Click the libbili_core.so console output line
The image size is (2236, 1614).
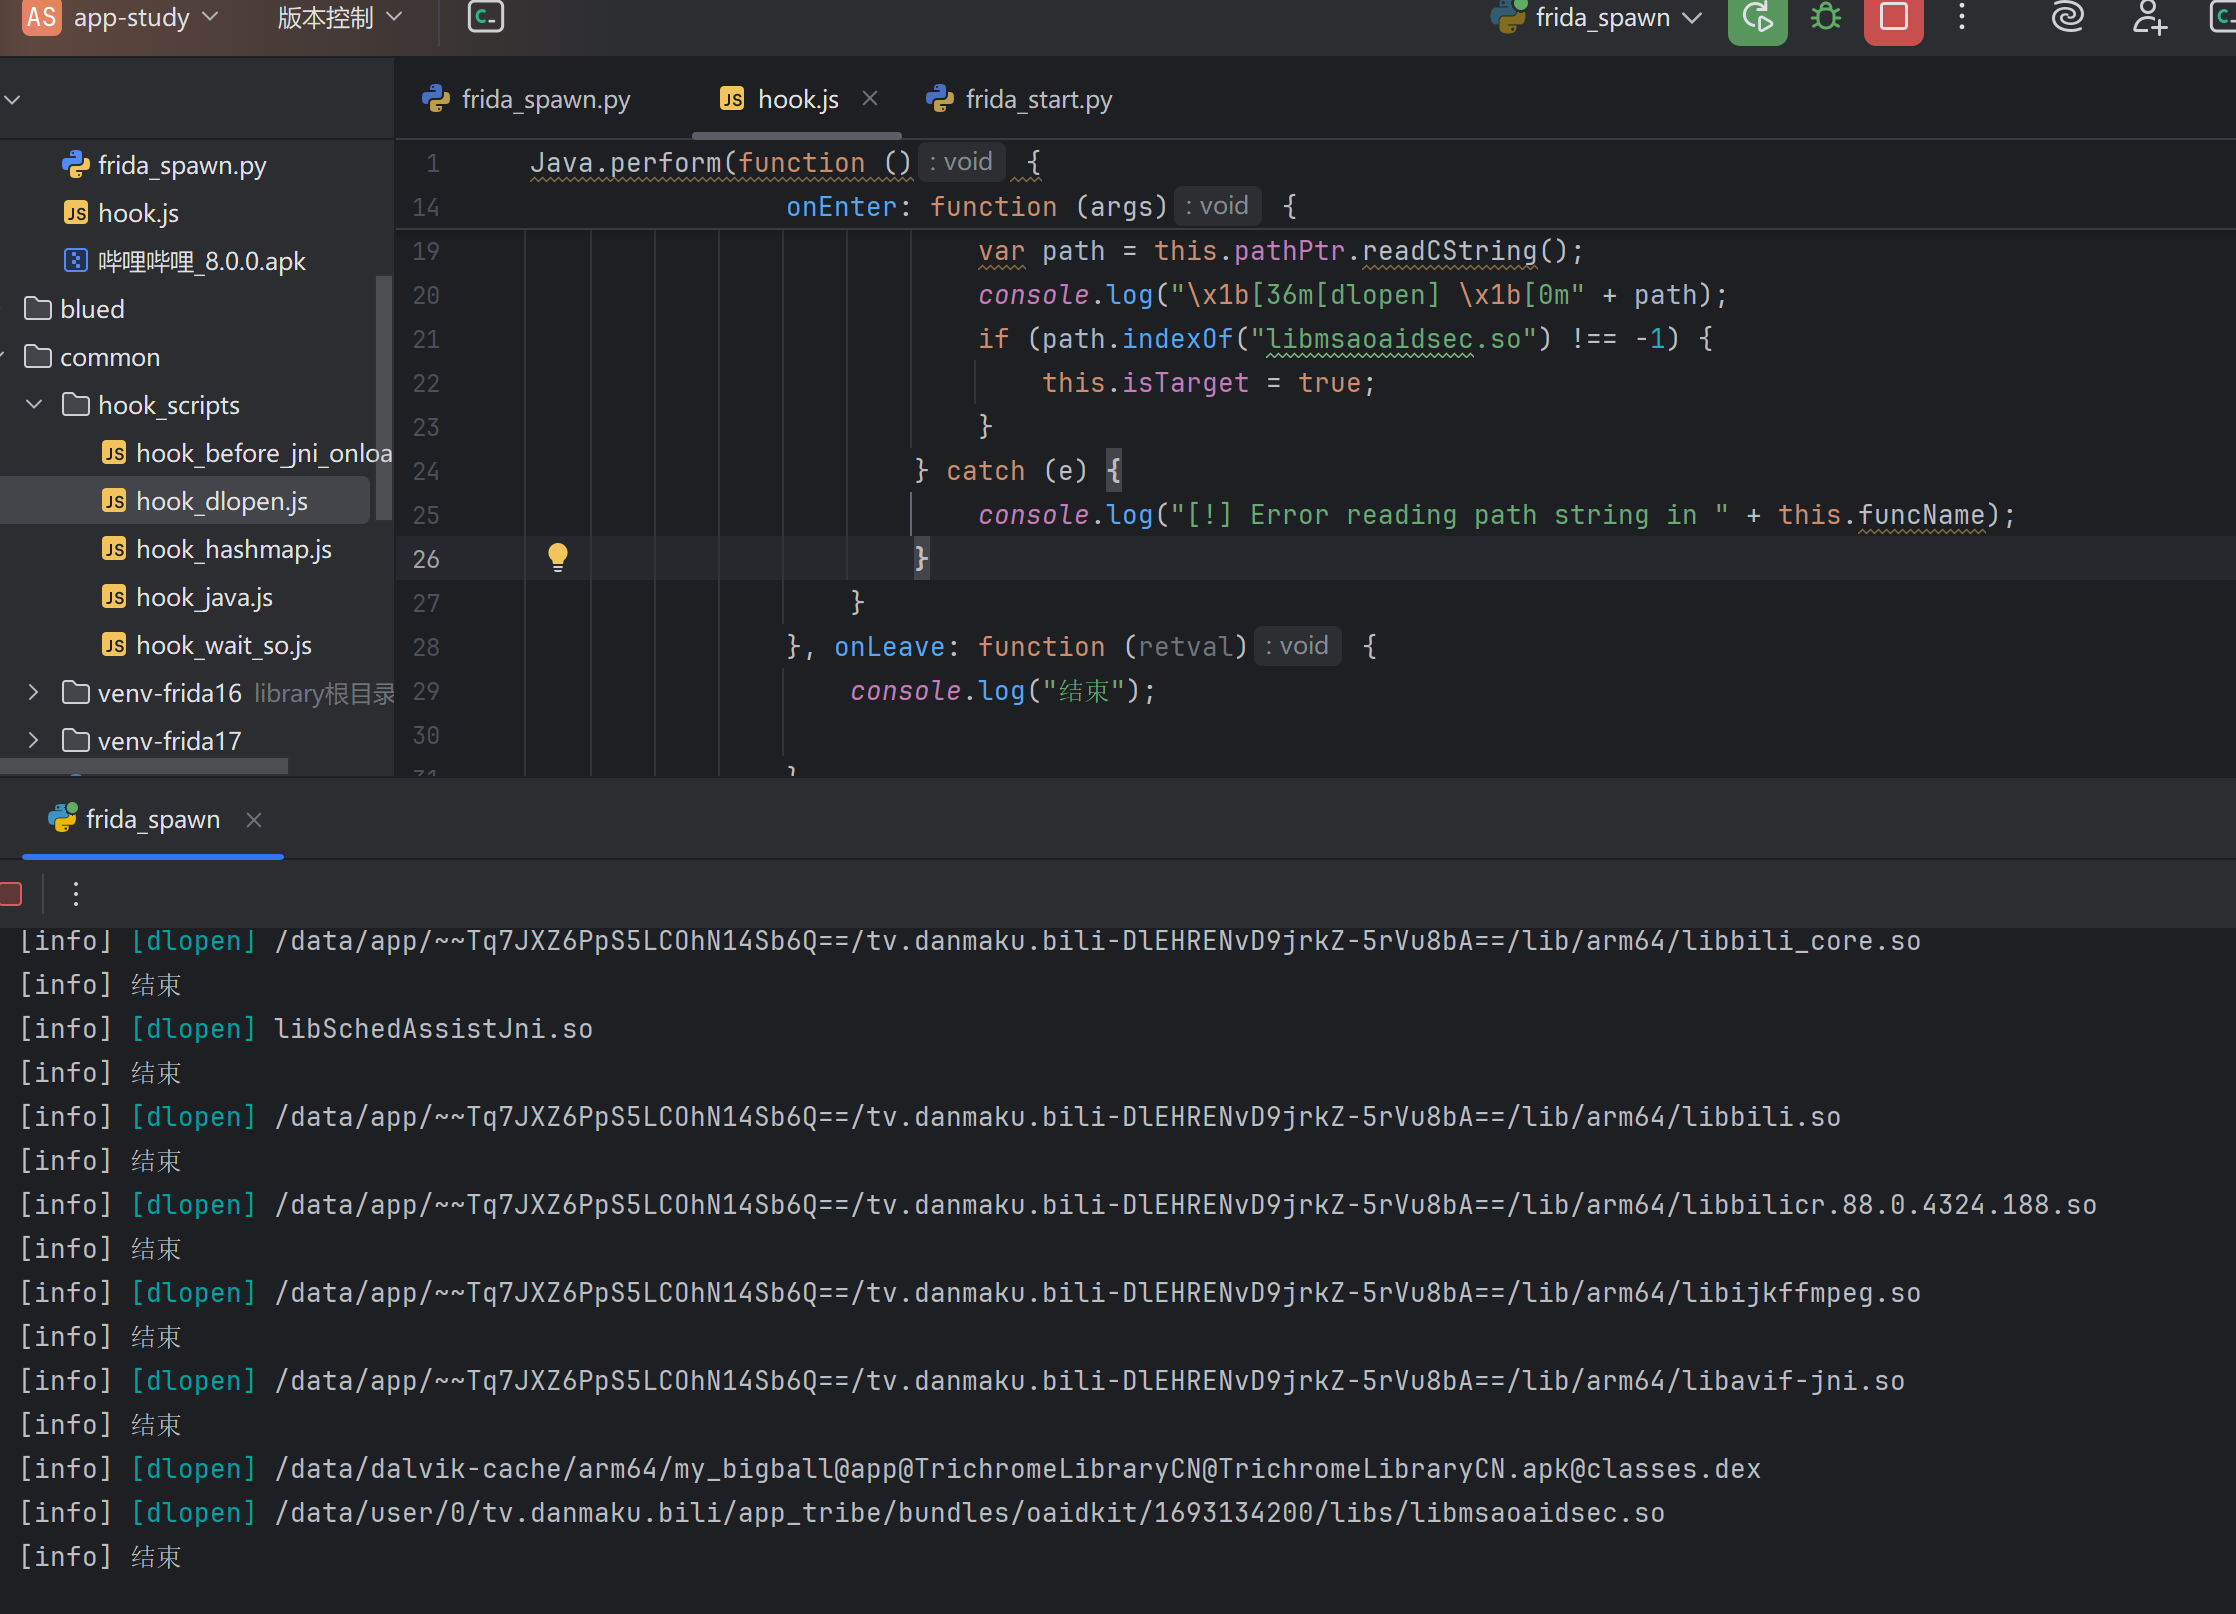click(970, 941)
